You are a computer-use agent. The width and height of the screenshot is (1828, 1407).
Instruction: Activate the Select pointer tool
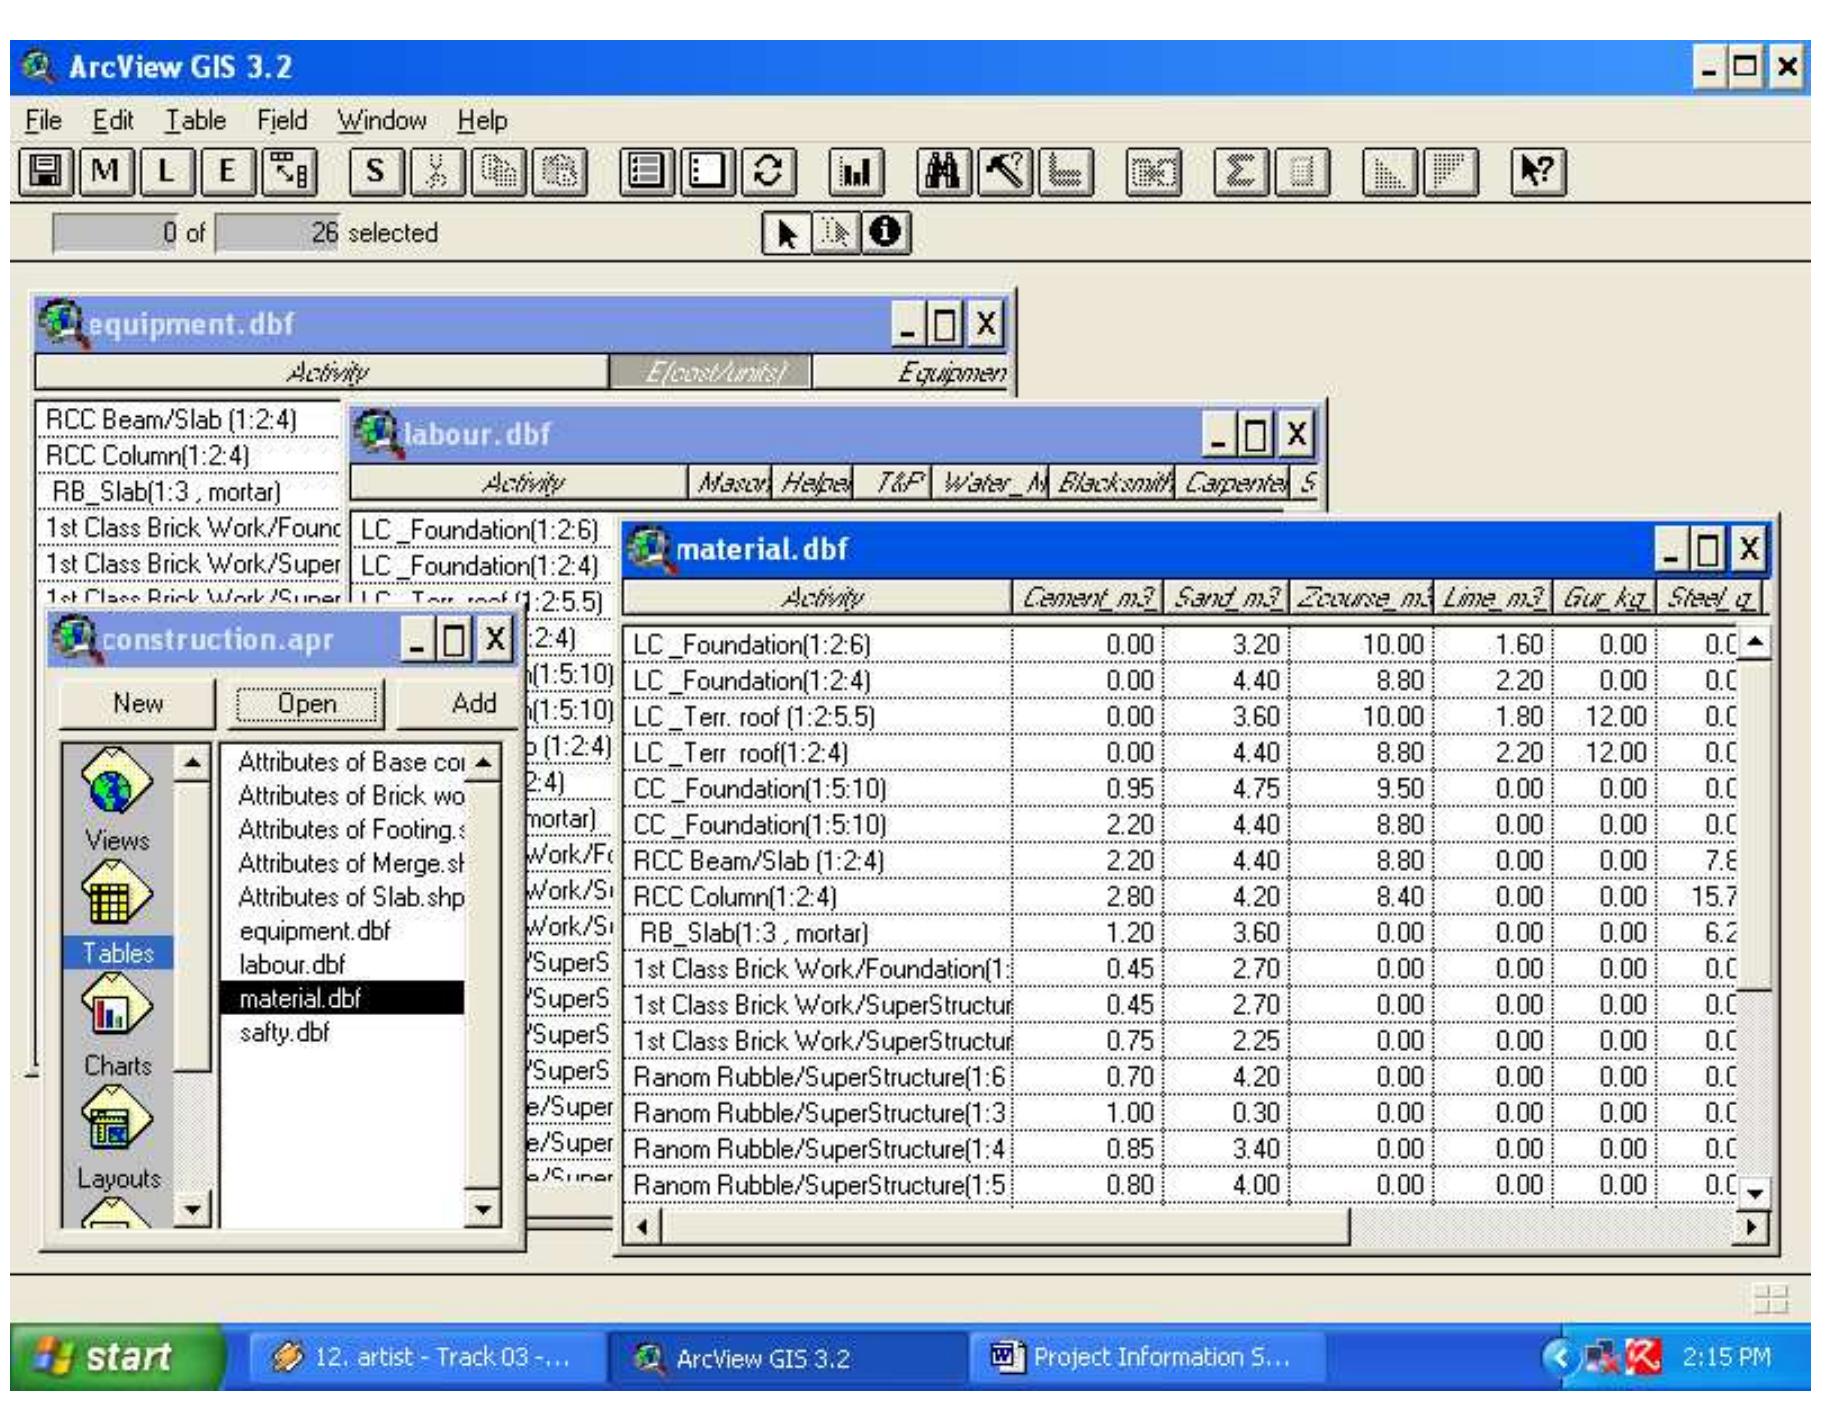pos(787,233)
